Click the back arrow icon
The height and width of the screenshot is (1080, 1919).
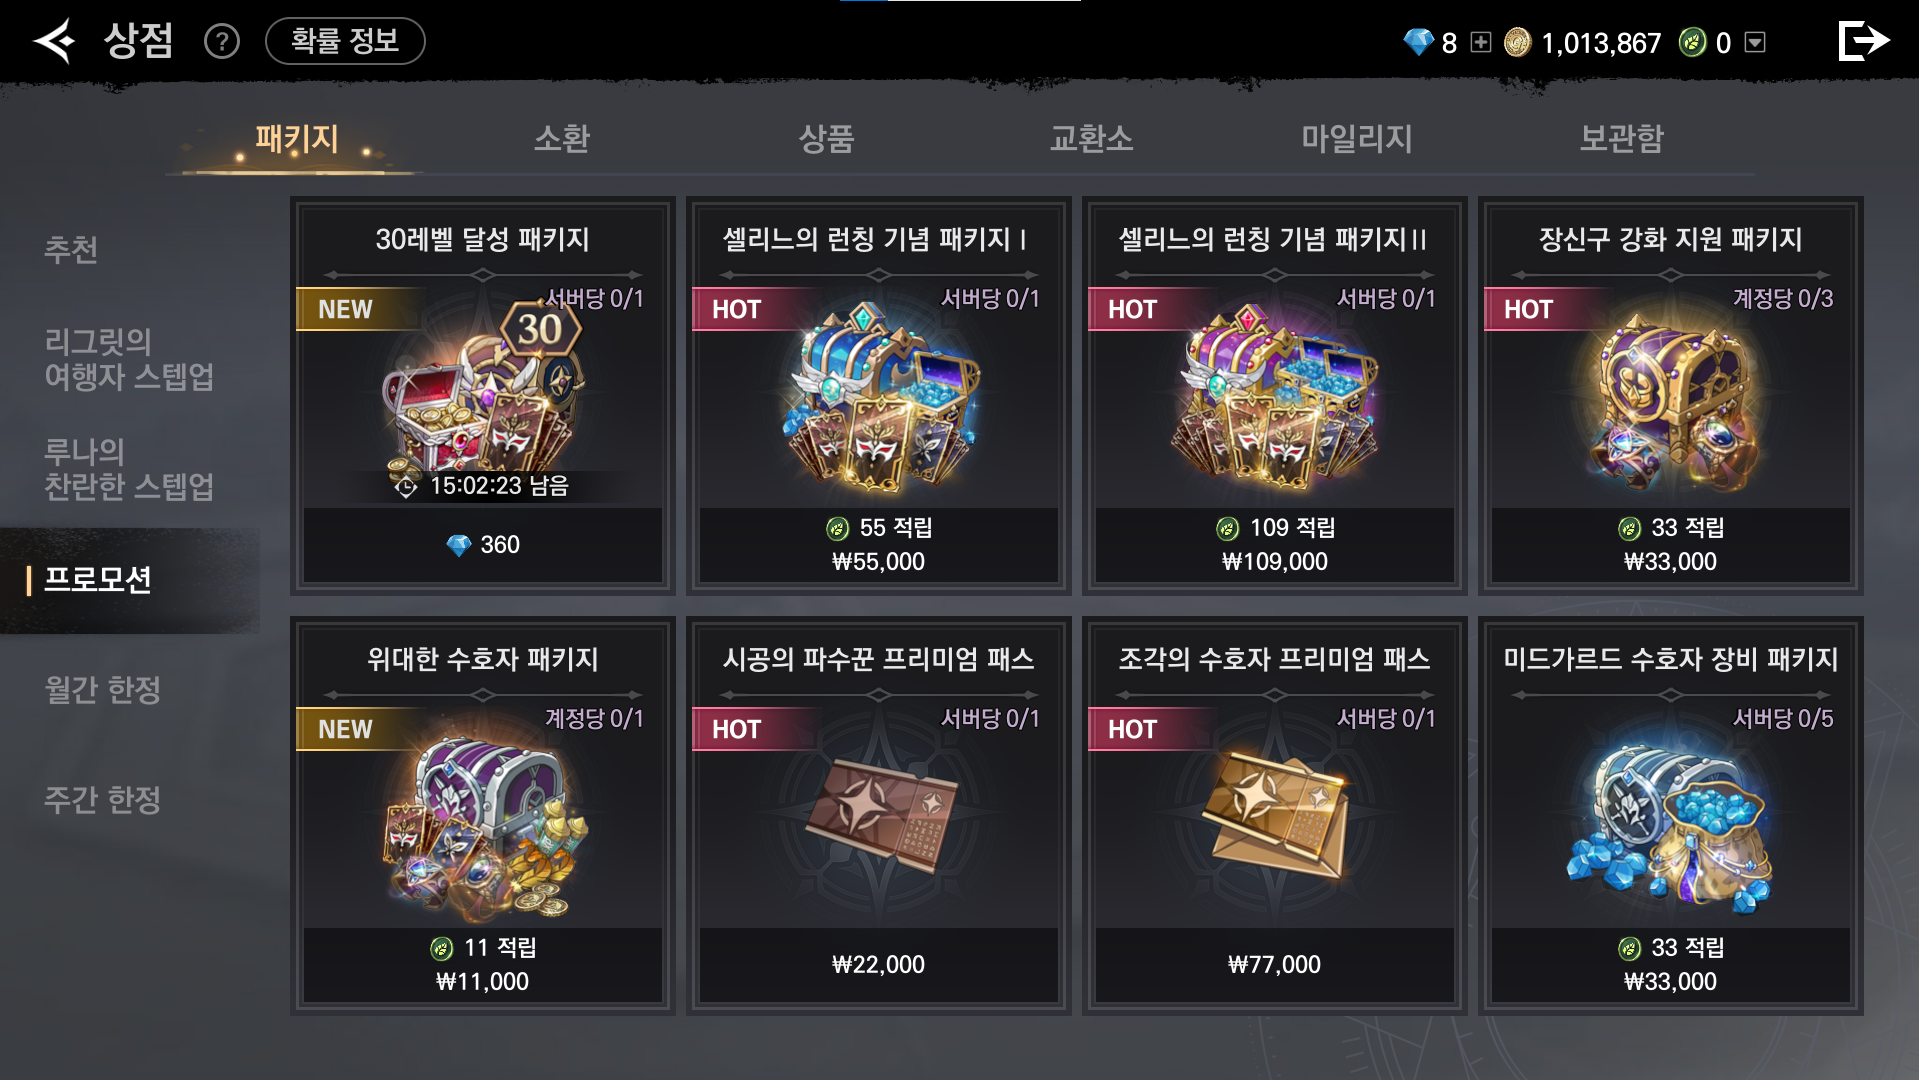54,41
